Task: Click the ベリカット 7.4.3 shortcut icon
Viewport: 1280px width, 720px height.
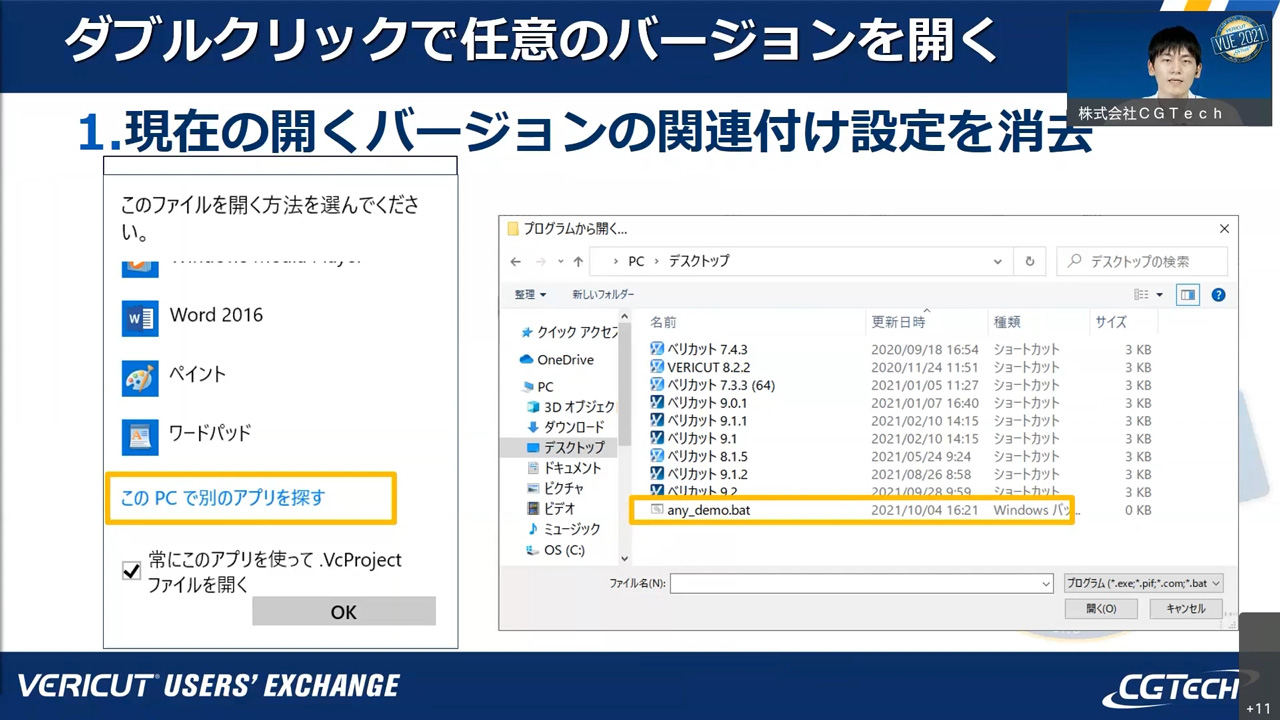Action: pyautogui.click(x=657, y=350)
